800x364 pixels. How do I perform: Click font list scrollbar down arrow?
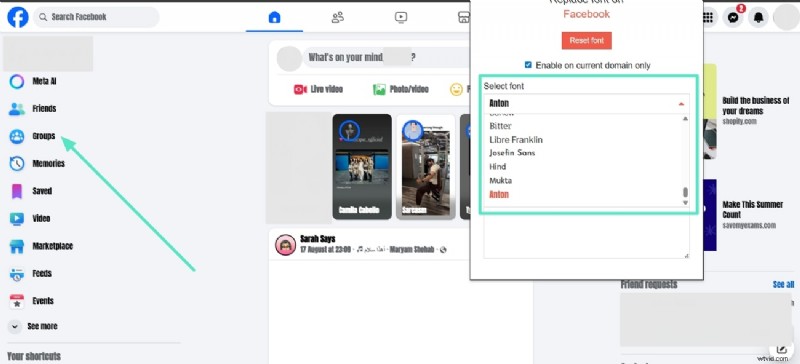click(x=685, y=203)
